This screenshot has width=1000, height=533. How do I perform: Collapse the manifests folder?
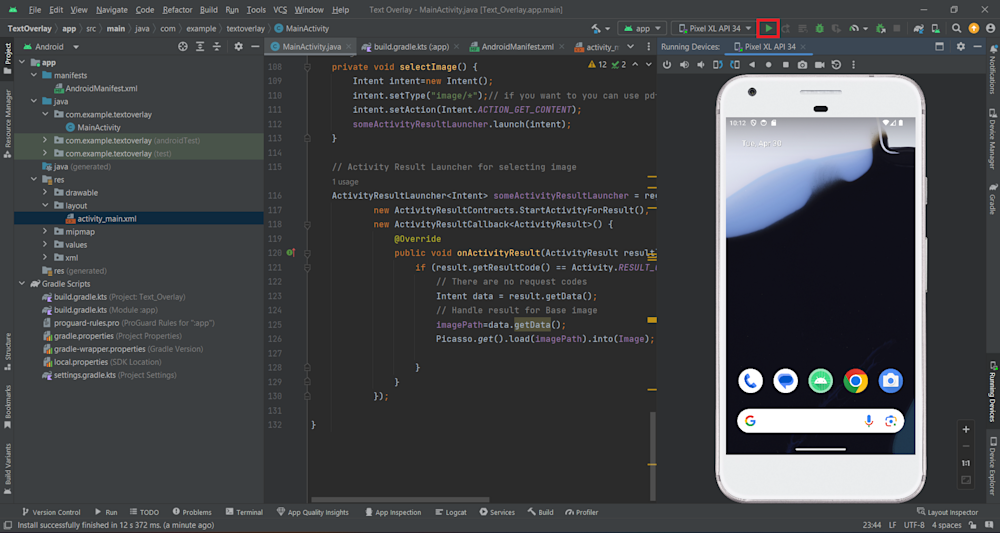pyautogui.click(x=33, y=75)
